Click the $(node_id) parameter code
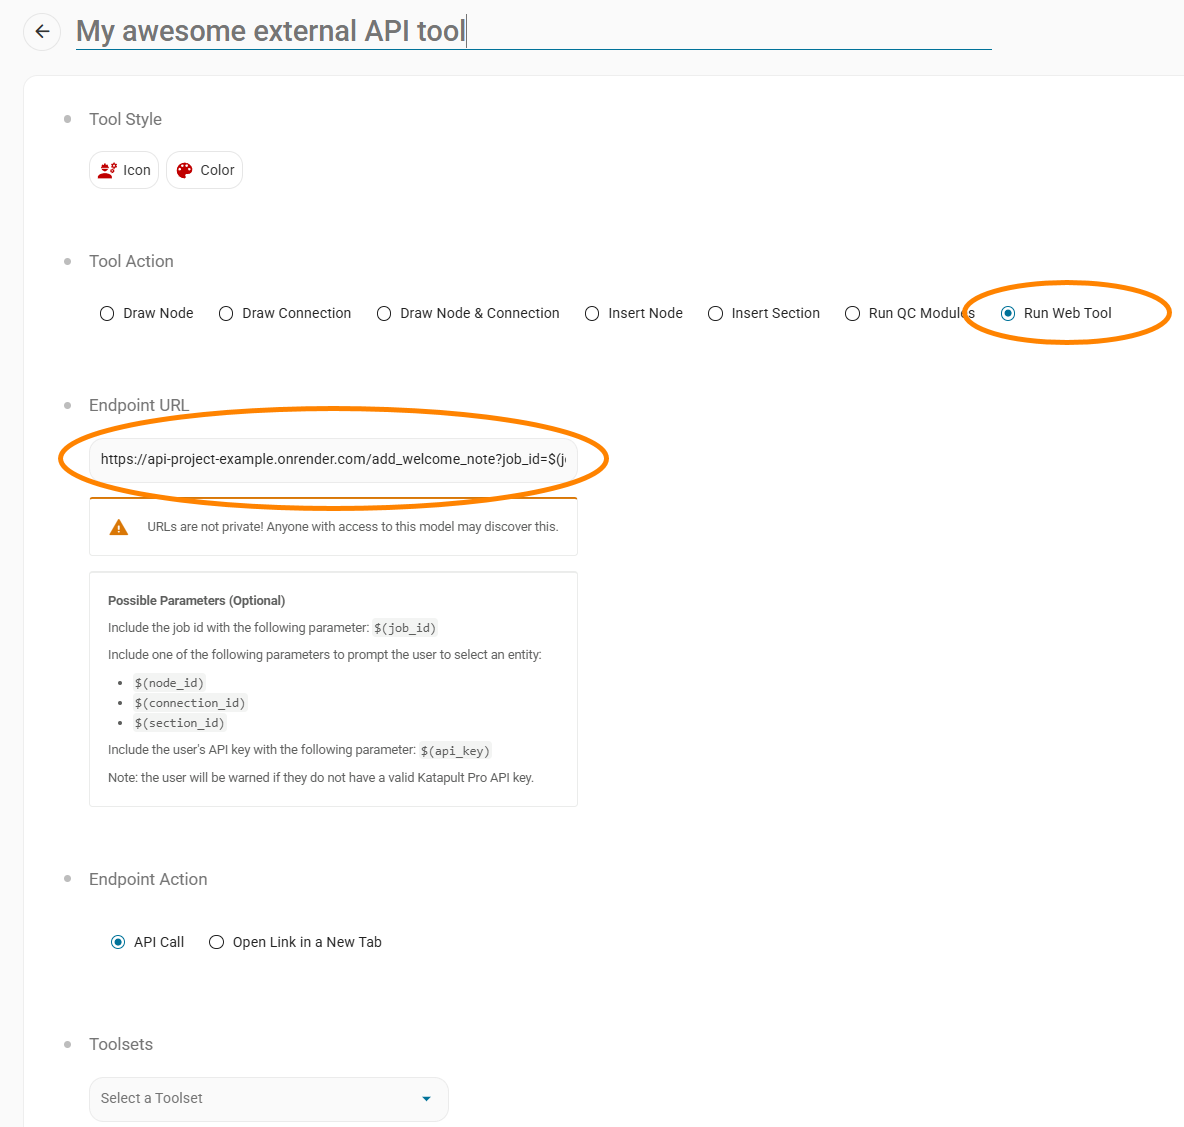1184x1127 pixels. [x=169, y=684]
